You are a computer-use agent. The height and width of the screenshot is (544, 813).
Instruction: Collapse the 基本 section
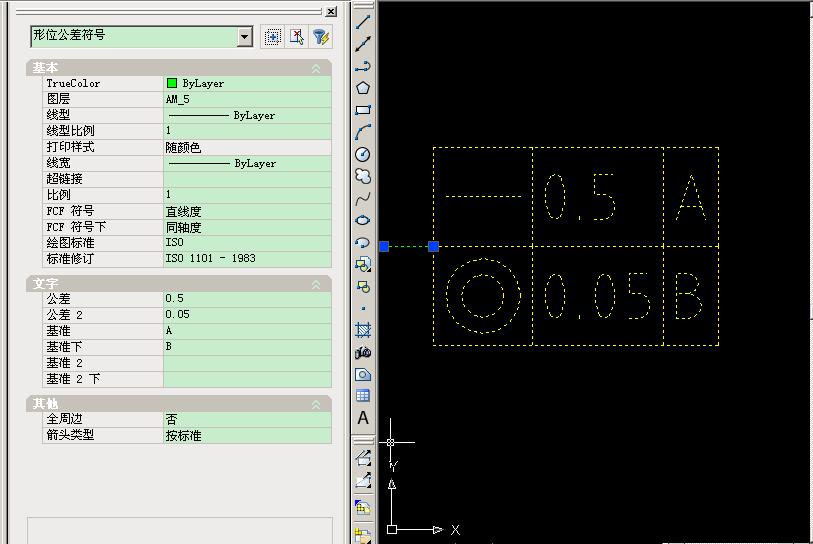click(316, 68)
